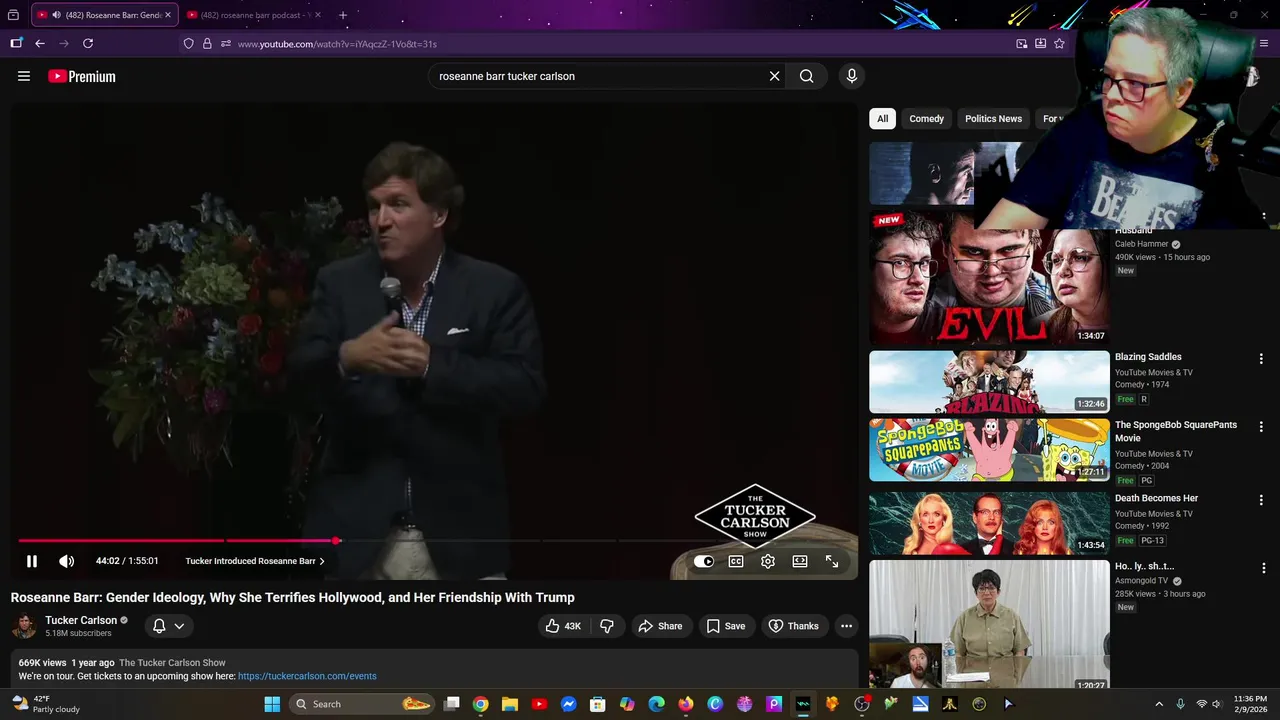The width and height of the screenshot is (1280, 720).
Task: Switch to theater mode
Action: click(x=800, y=561)
